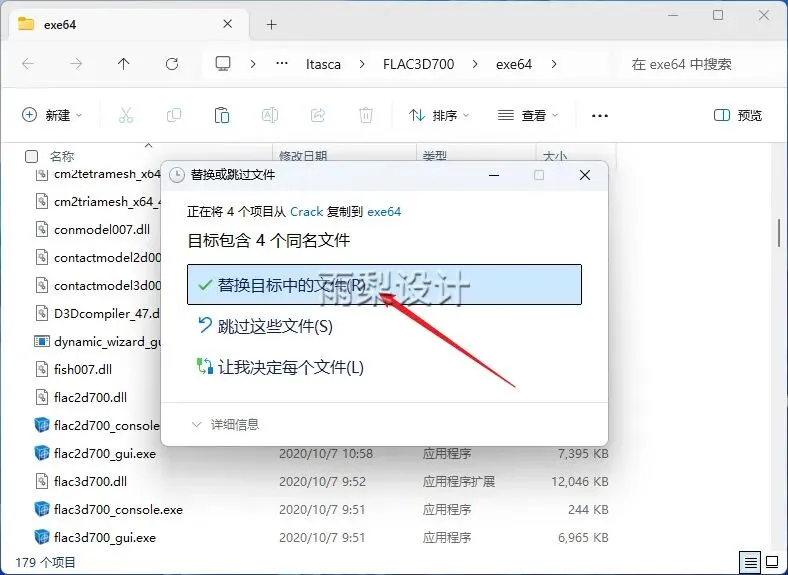
Task: Expand chevron after the This PC icon
Action: (253, 64)
